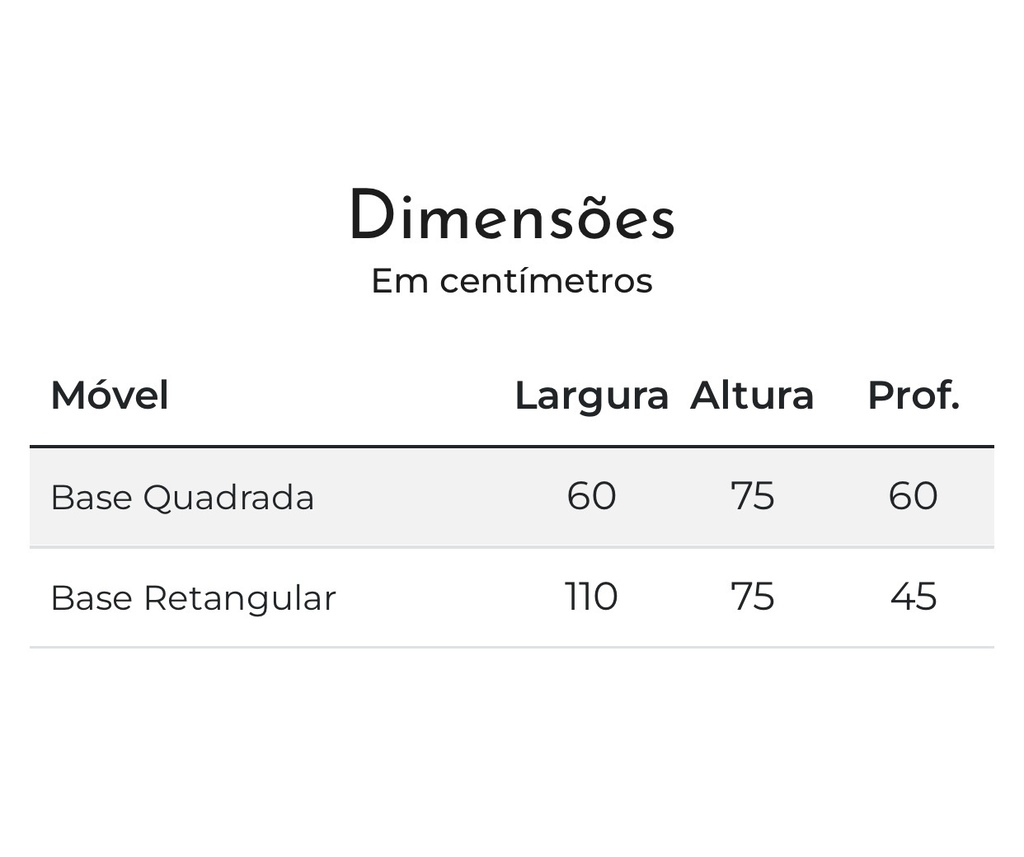
Task: Select the Móvel column header
Action: tap(110, 395)
